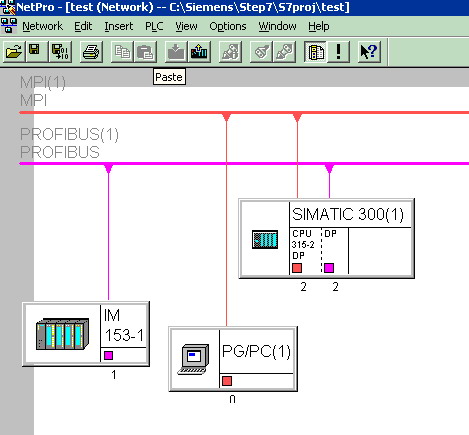Open the View menu

(186, 26)
